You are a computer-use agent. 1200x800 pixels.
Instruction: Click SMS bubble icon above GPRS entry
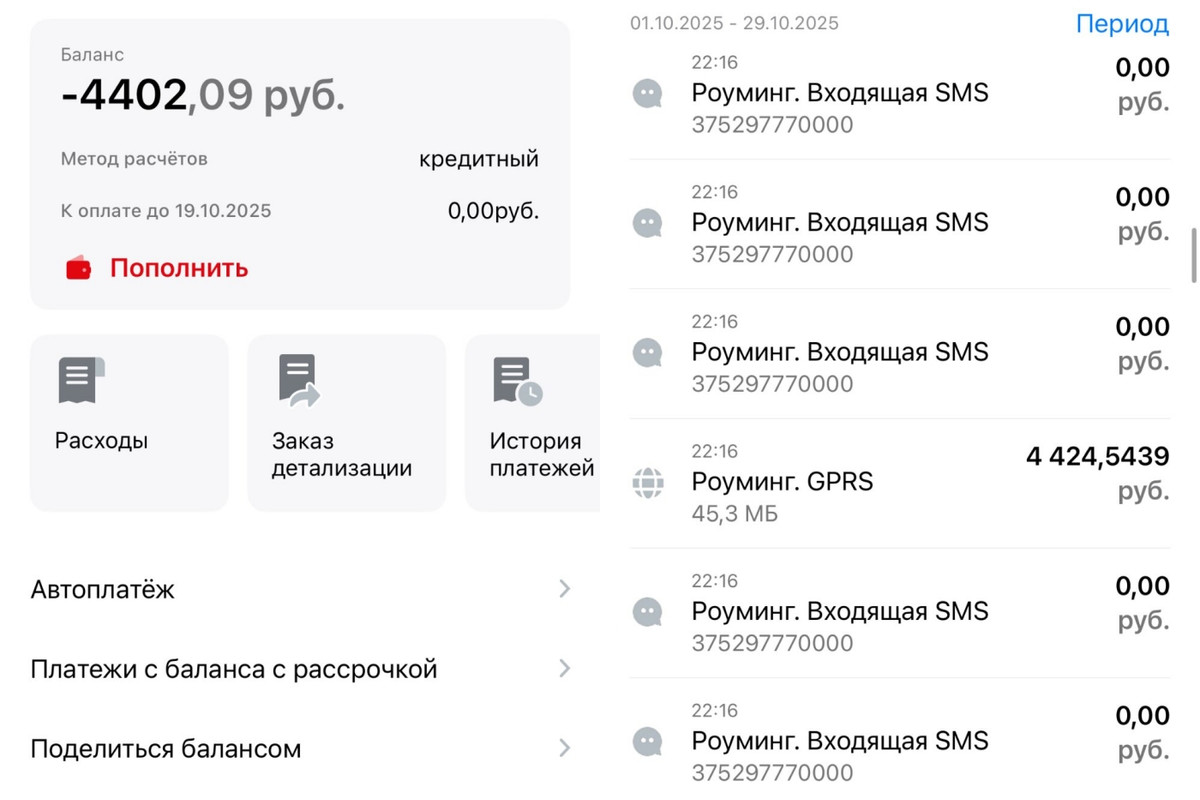coord(648,353)
